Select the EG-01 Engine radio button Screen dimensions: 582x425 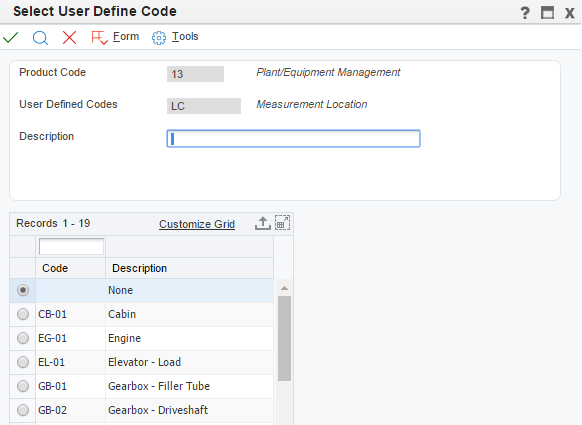[x=23, y=338]
